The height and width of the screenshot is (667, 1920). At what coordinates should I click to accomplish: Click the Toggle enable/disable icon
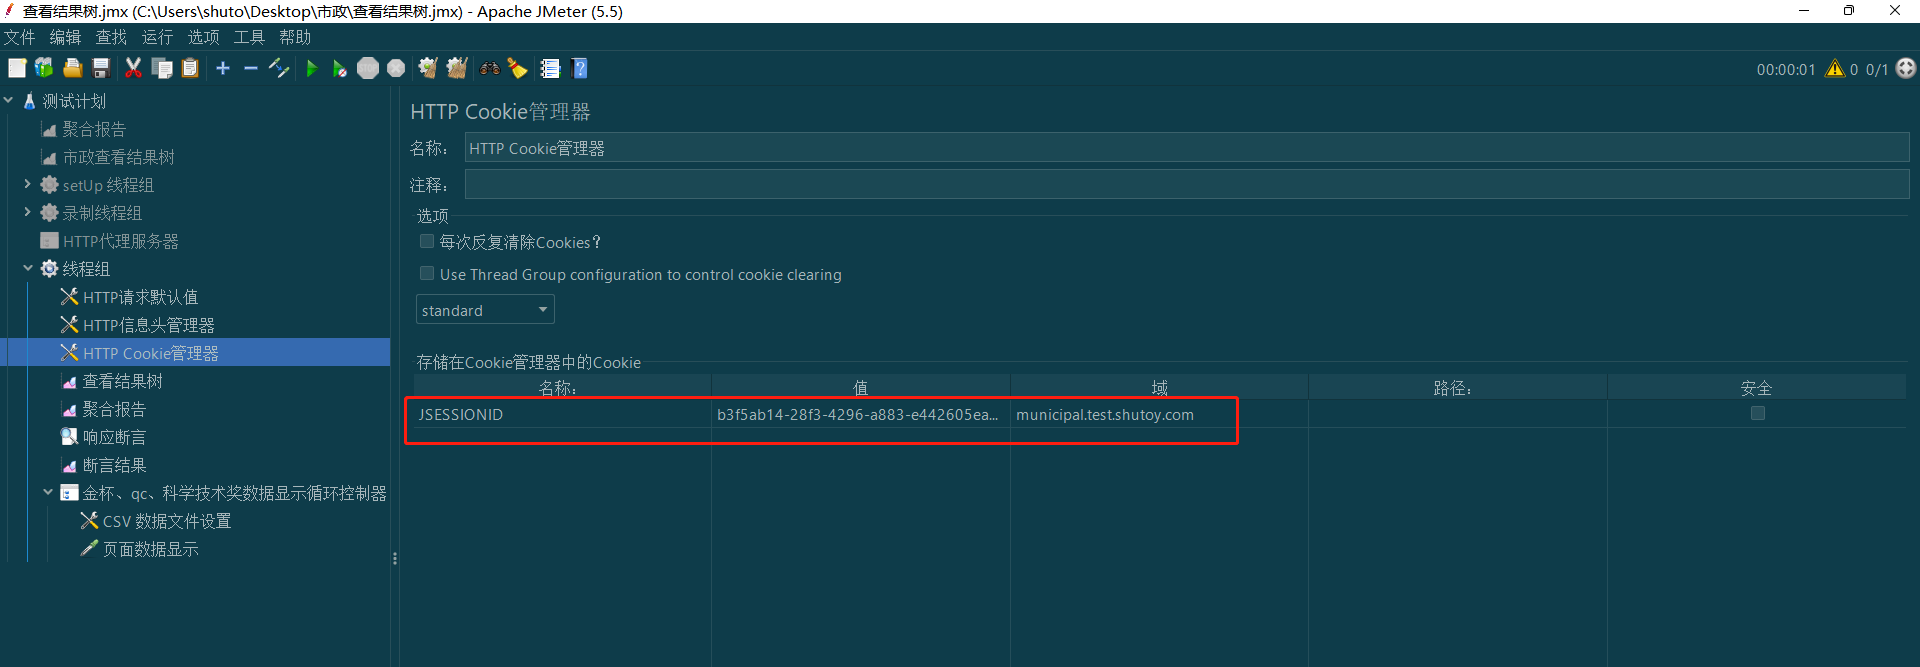click(279, 68)
